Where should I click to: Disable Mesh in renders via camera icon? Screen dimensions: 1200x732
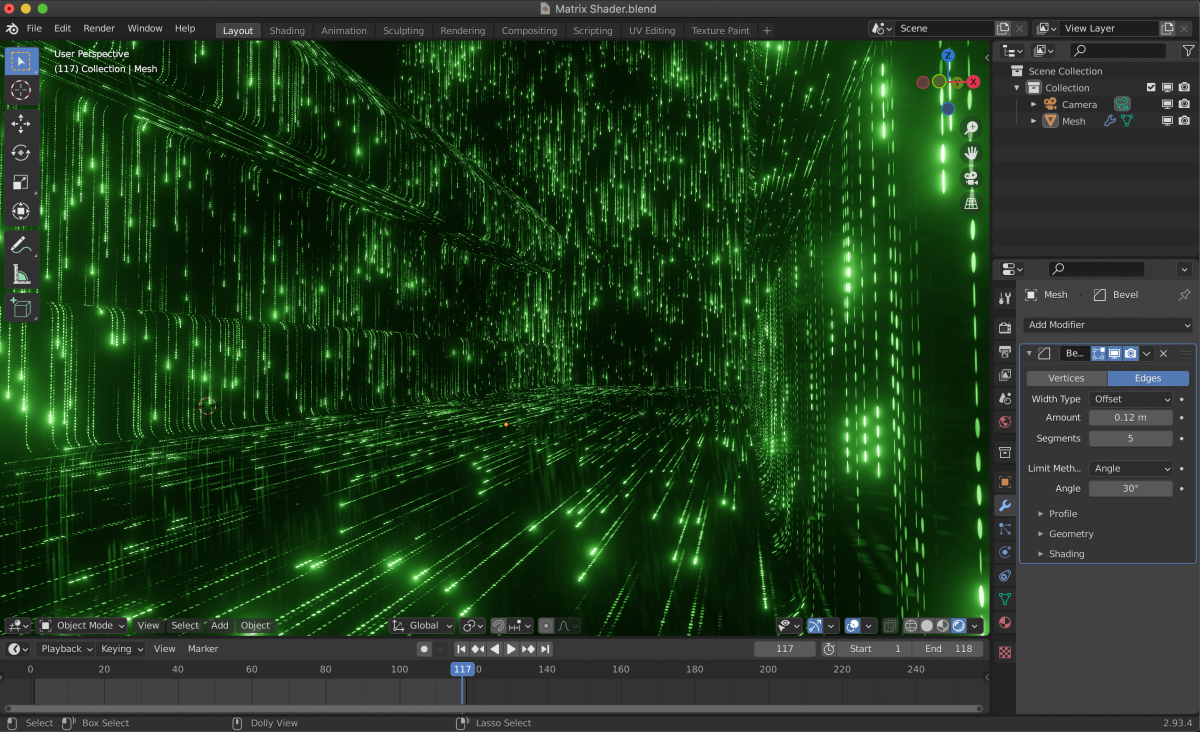pyautogui.click(x=1184, y=121)
